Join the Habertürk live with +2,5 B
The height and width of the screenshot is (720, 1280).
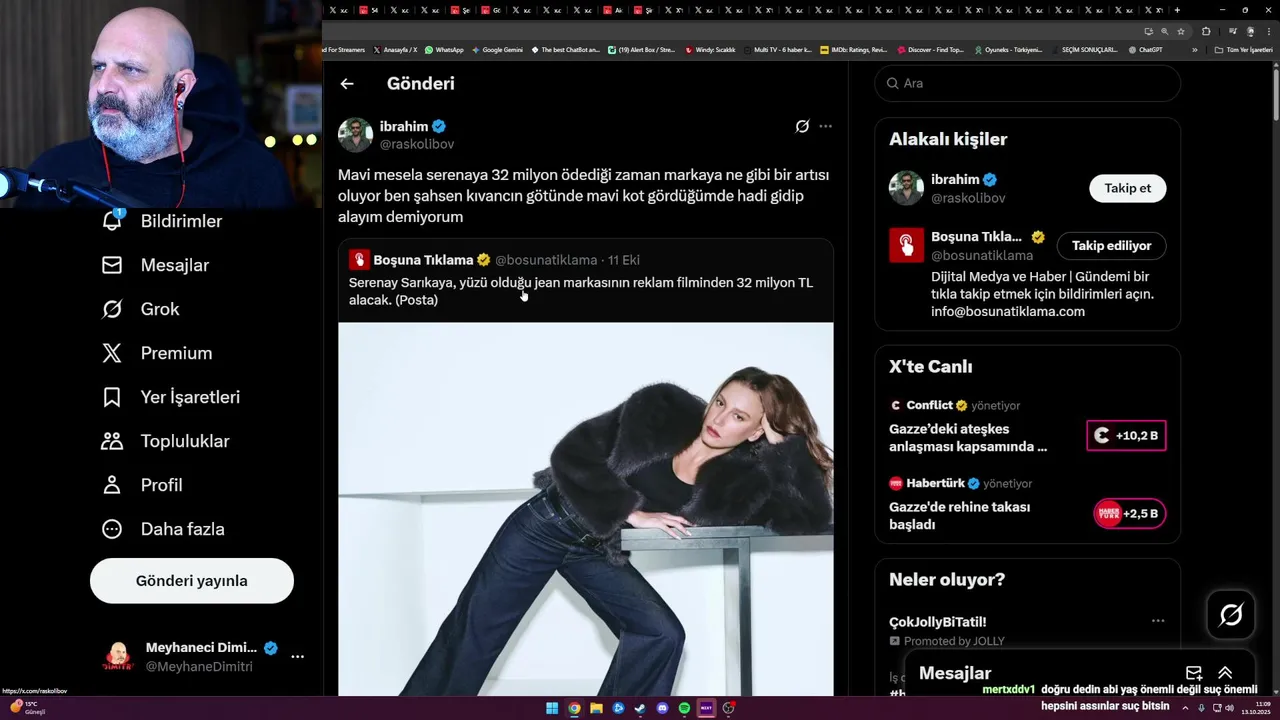1129,513
